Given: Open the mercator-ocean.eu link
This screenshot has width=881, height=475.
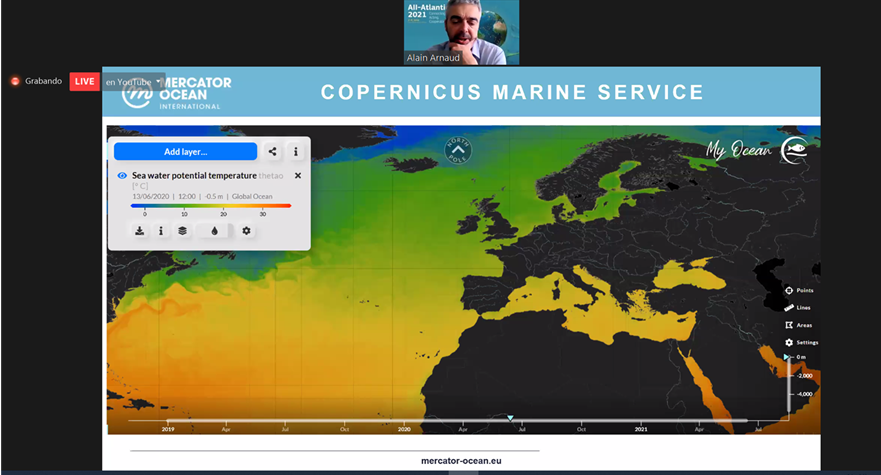Looking at the screenshot, I should [461, 460].
